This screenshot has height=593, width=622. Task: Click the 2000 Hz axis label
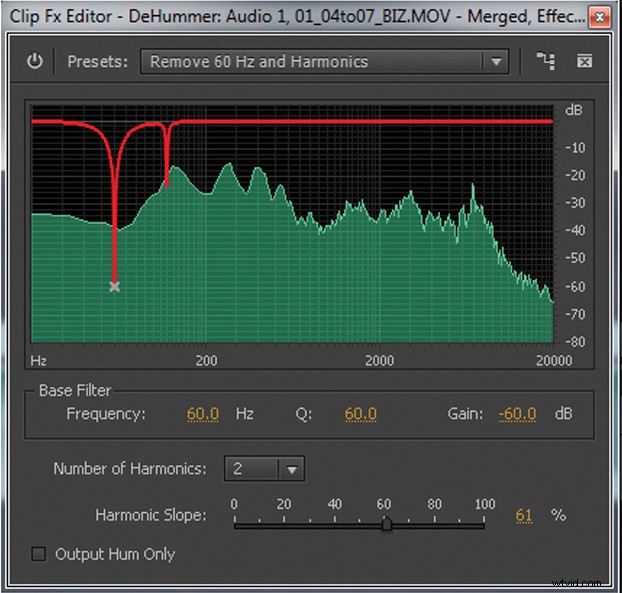coord(380,361)
